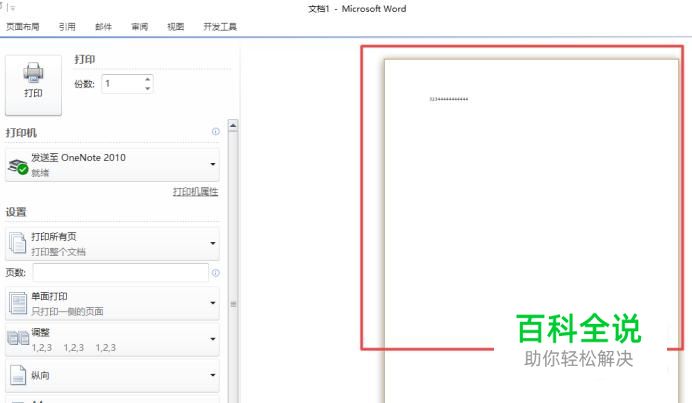Click the large Print button with printer icon
The image size is (692, 403).
pyautogui.click(x=33, y=85)
